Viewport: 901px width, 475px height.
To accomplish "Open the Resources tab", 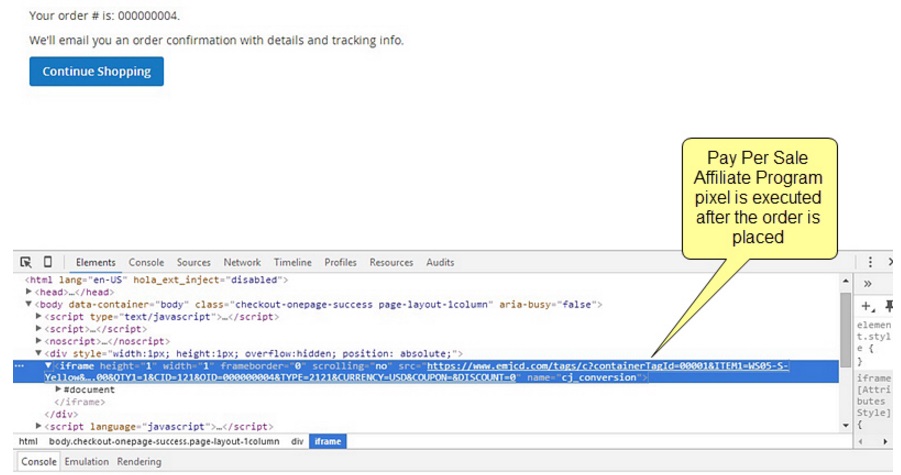I will coord(391,262).
